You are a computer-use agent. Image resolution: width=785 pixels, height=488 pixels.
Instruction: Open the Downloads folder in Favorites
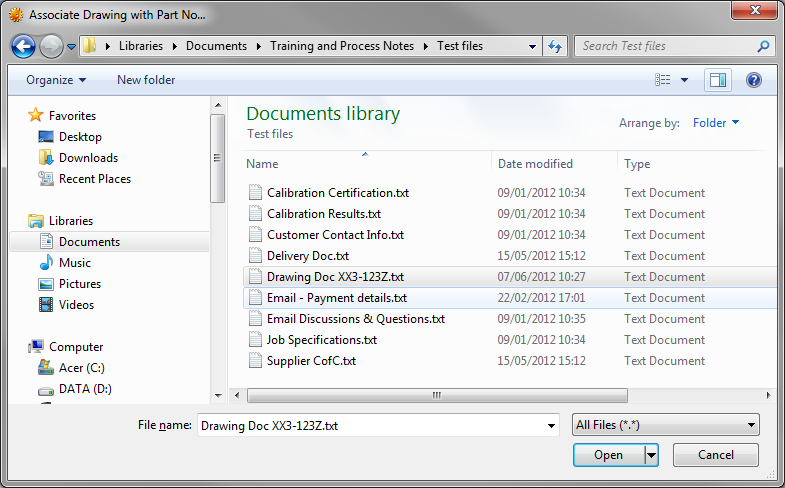[88, 158]
